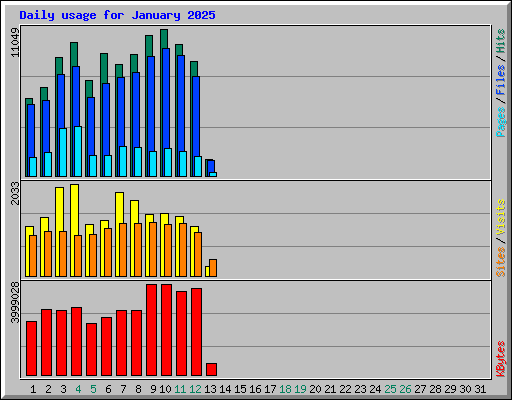Click green weekend day 18 on the axis
The height and width of the screenshot is (400, 512).
285,389
